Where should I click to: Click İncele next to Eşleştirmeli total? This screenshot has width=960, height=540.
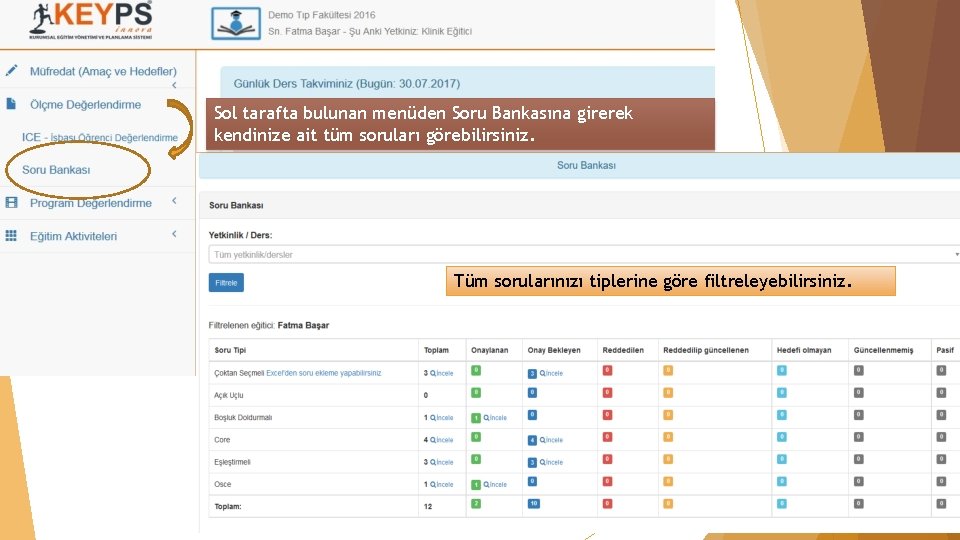pos(441,462)
